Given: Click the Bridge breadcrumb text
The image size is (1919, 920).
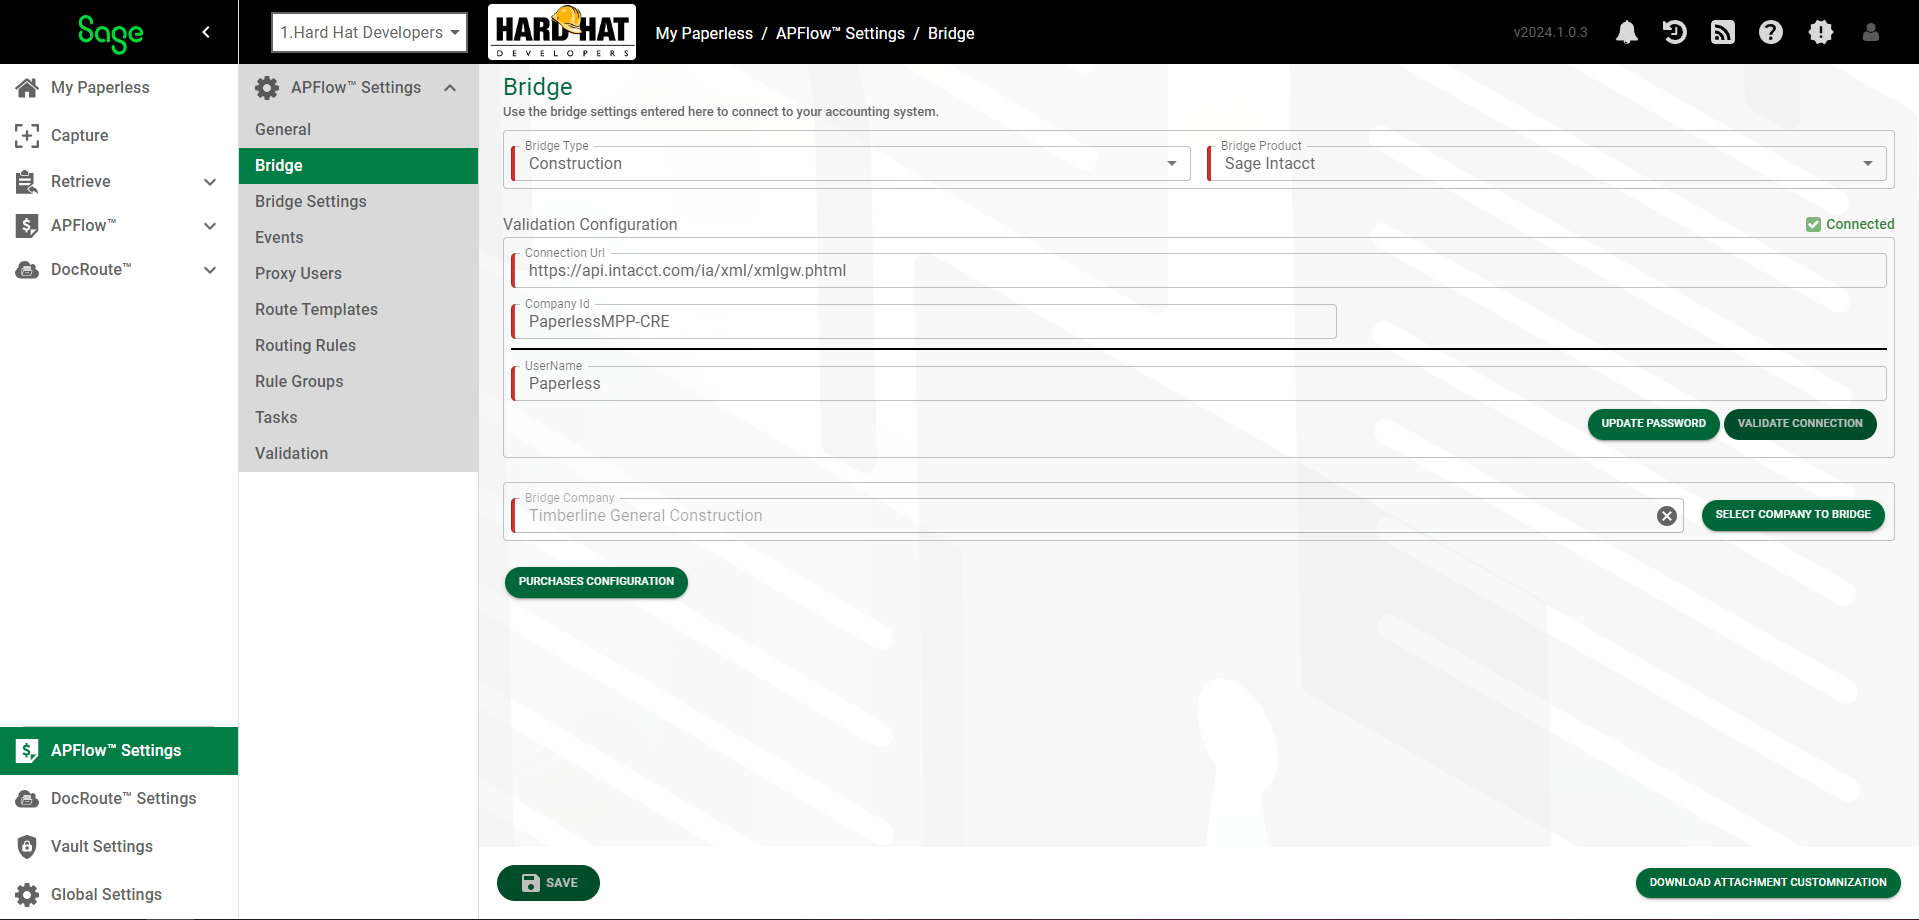Looking at the screenshot, I should click(x=951, y=33).
